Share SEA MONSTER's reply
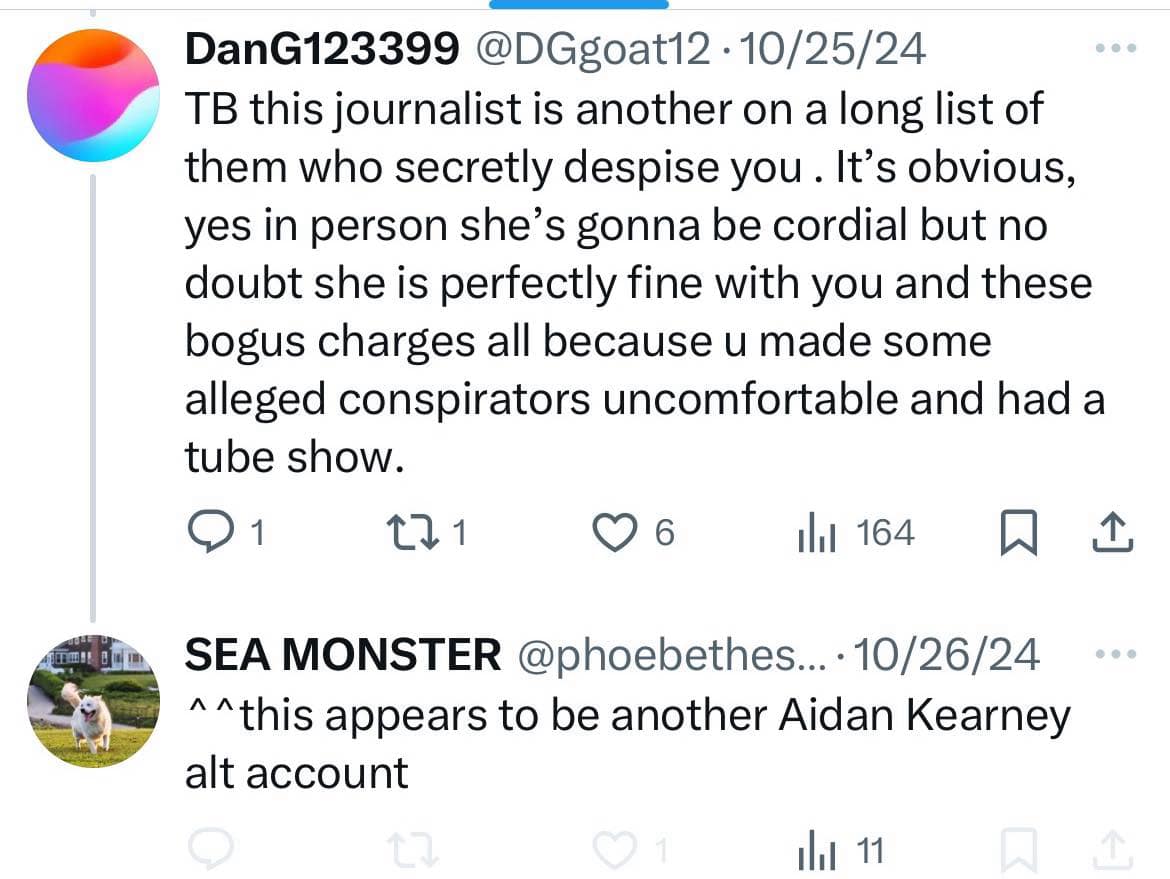 click(x=1113, y=850)
